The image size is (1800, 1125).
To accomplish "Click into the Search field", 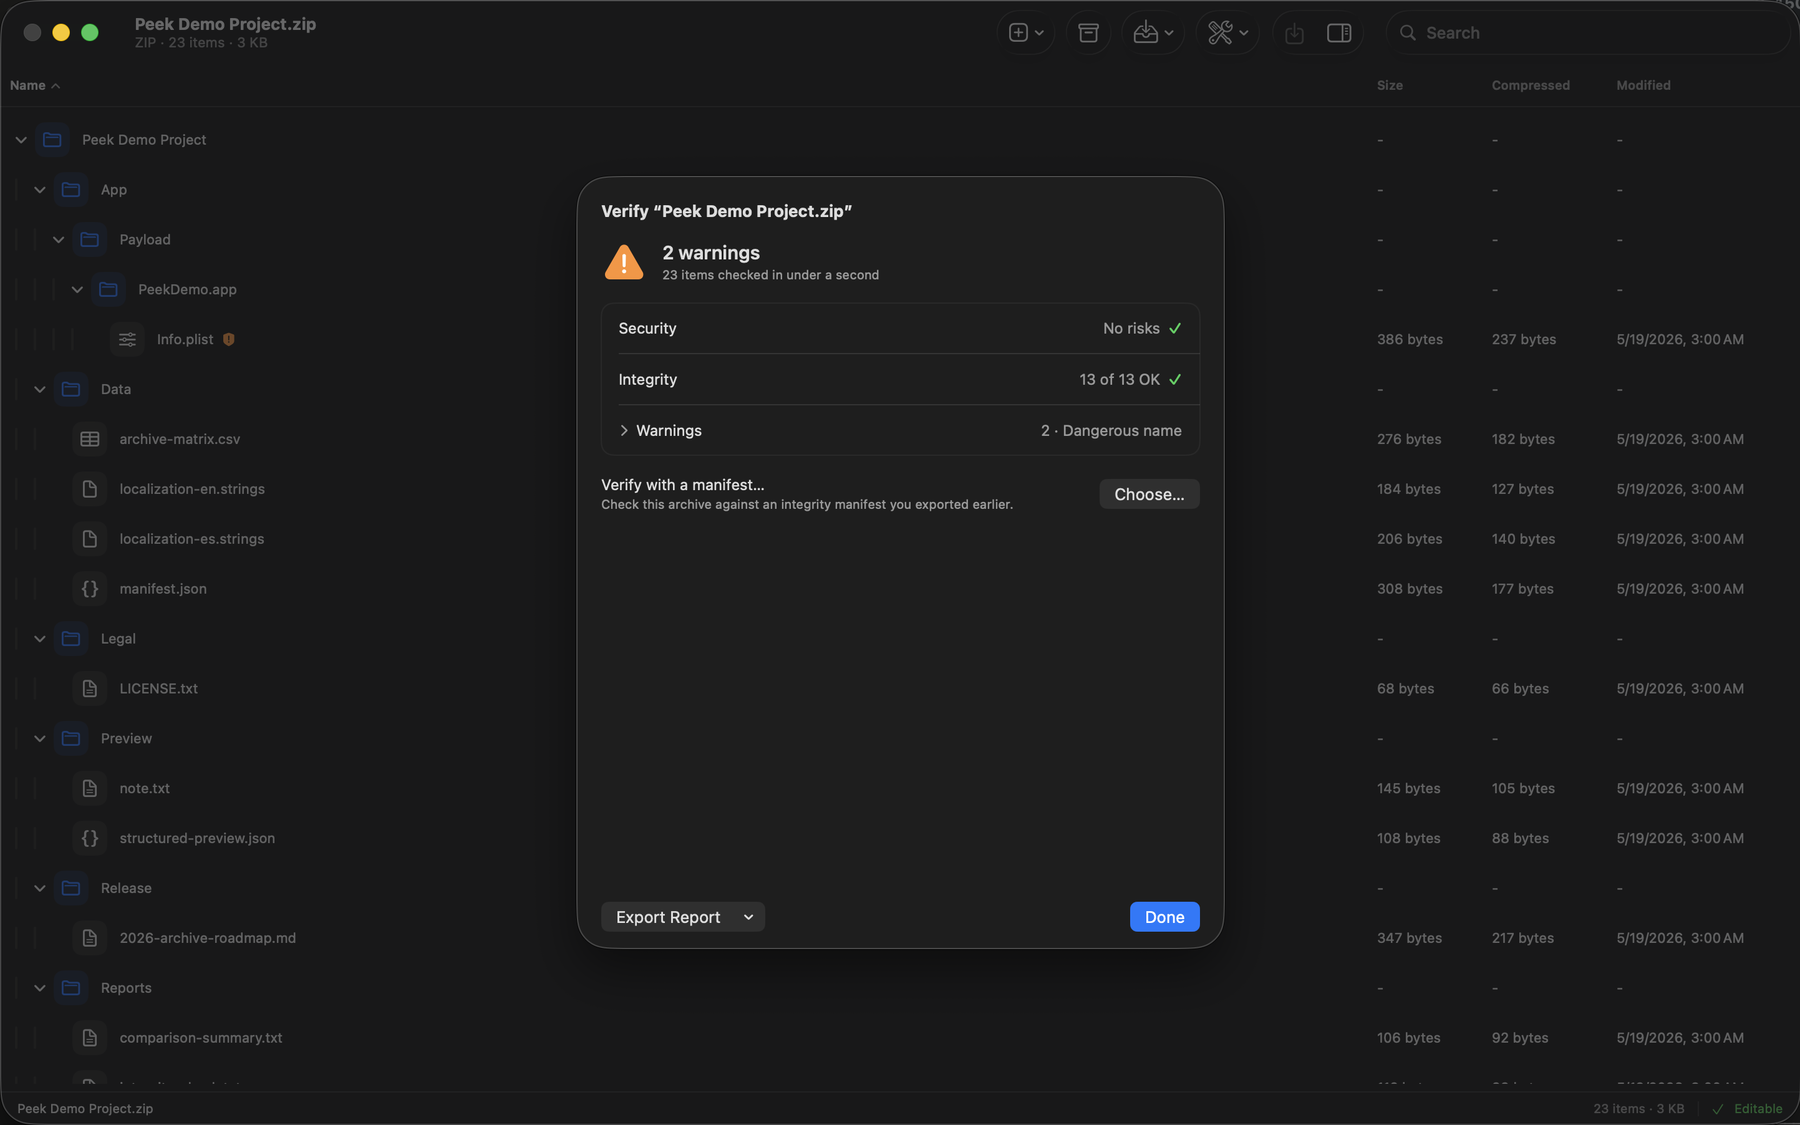I will (1588, 33).
